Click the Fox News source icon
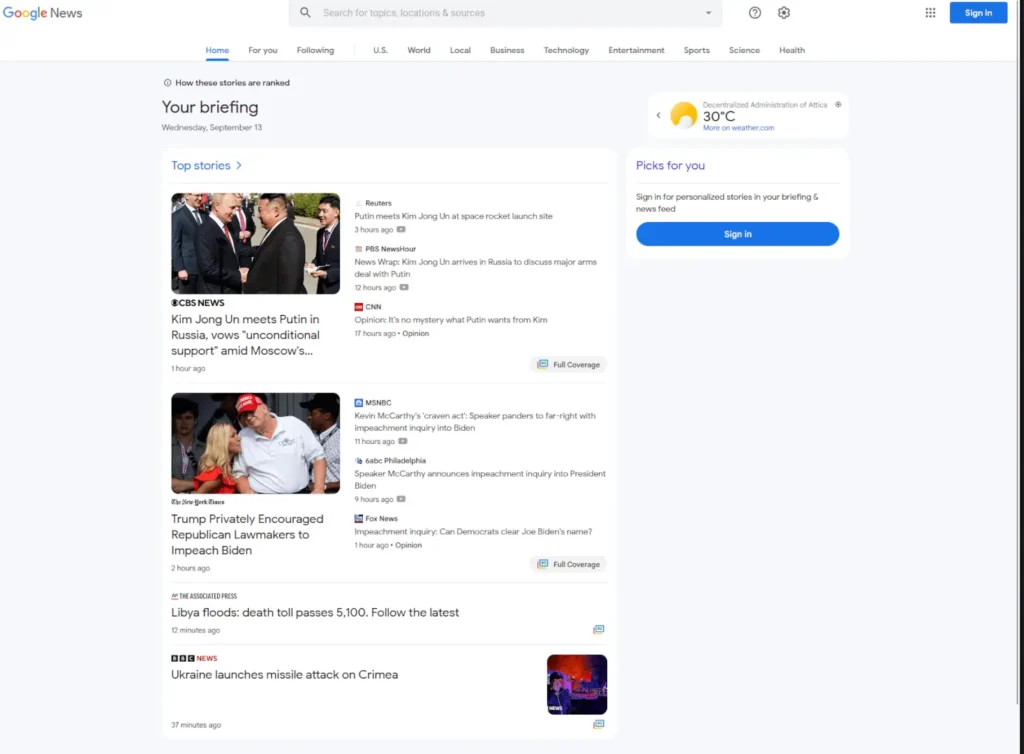 (x=358, y=518)
